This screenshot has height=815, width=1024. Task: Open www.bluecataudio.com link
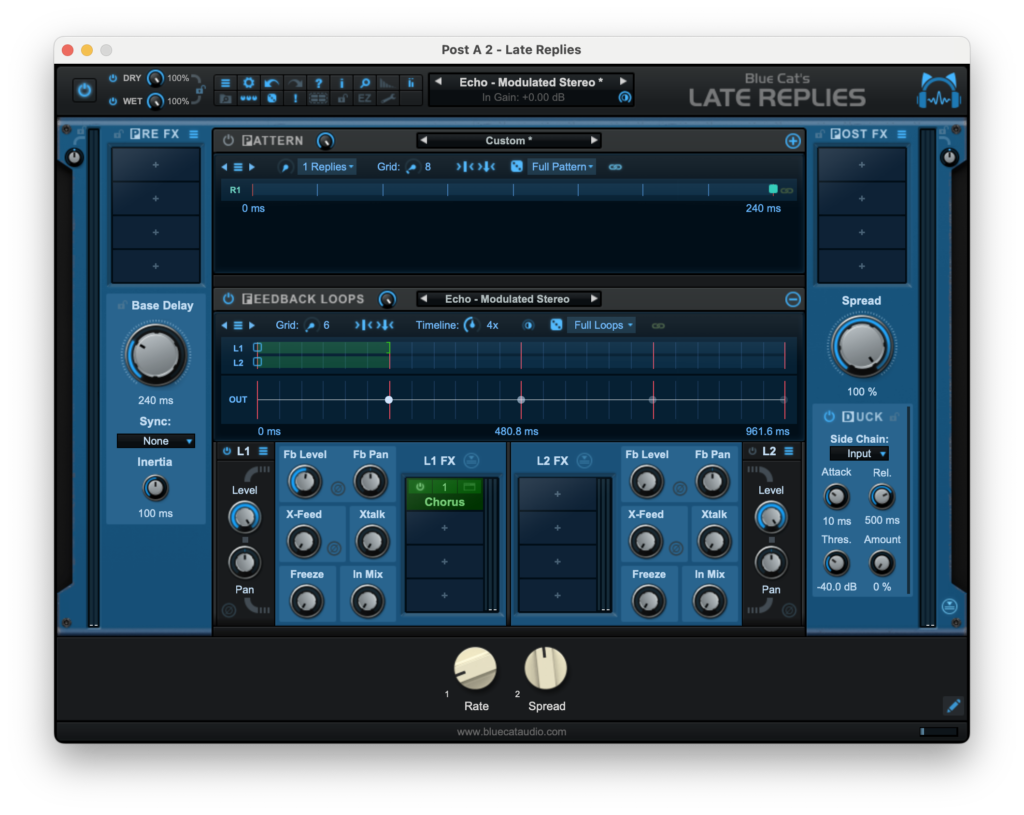point(511,731)
